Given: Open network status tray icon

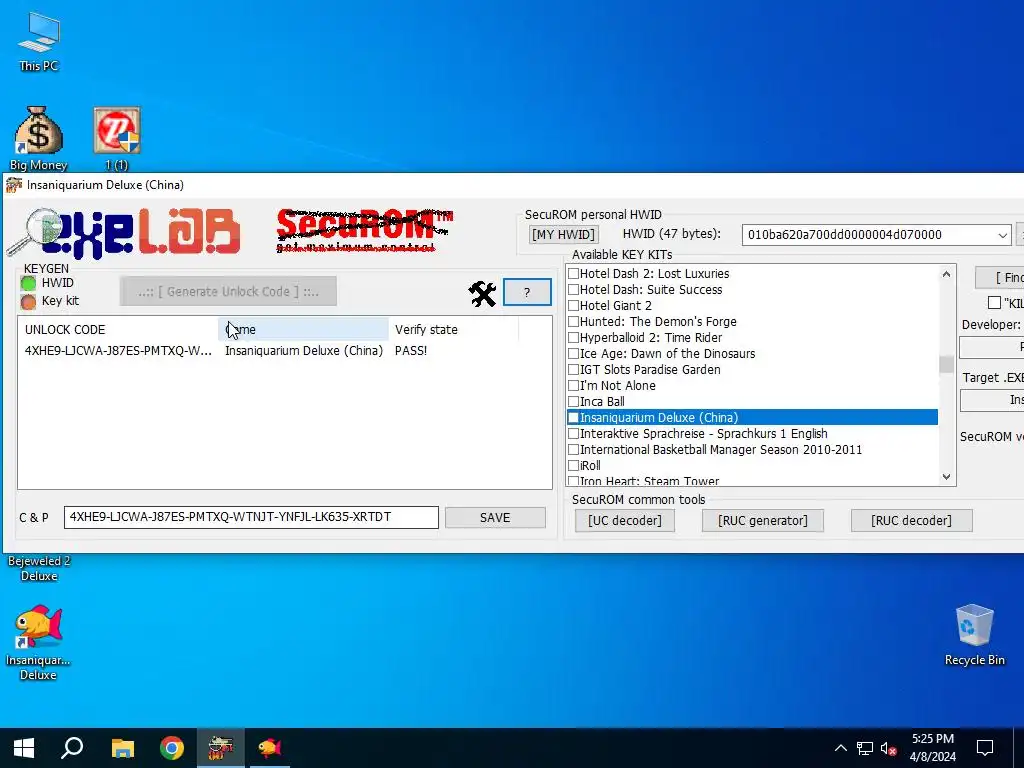Looking at the screenshot, I should pyautogui.click(x=865, y=748).
